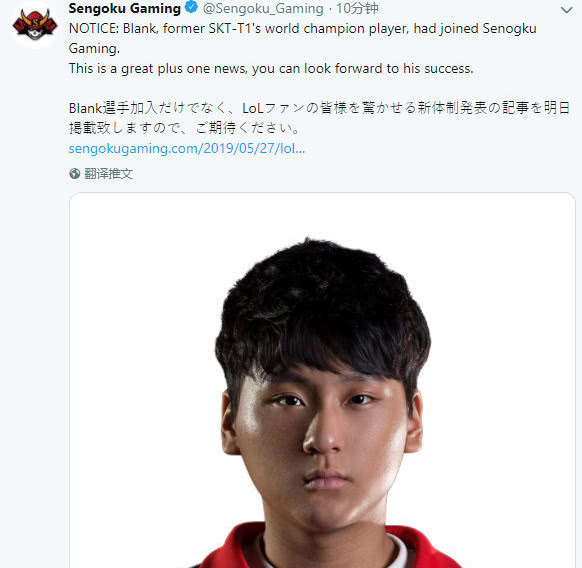
Task: Click the word 'Gaming.' on the second line
Action: coord(94,49)
